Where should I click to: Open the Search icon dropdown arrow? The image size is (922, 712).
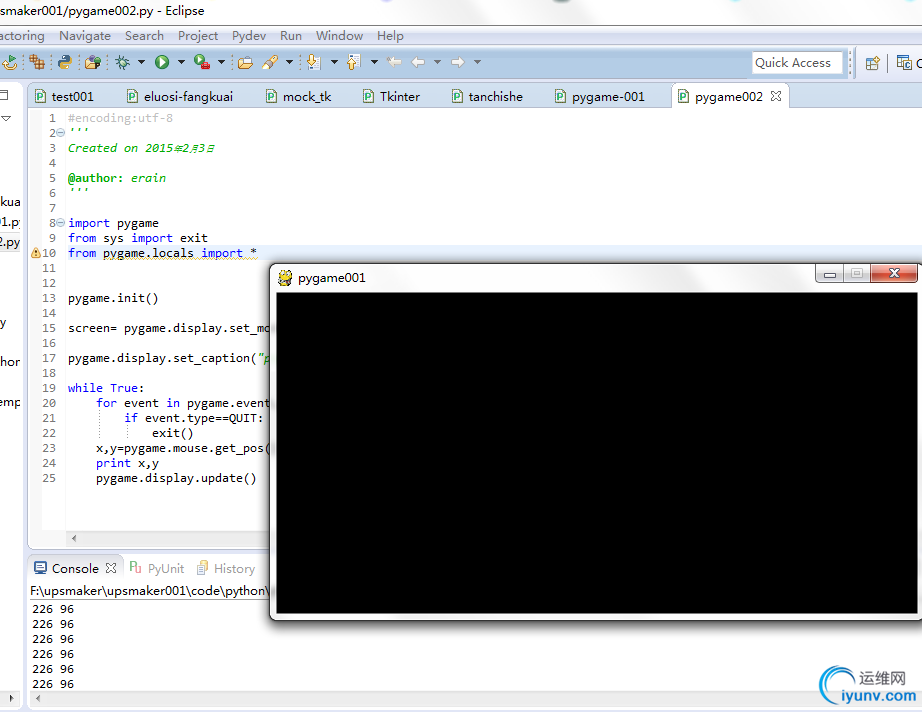click(289, 62)
